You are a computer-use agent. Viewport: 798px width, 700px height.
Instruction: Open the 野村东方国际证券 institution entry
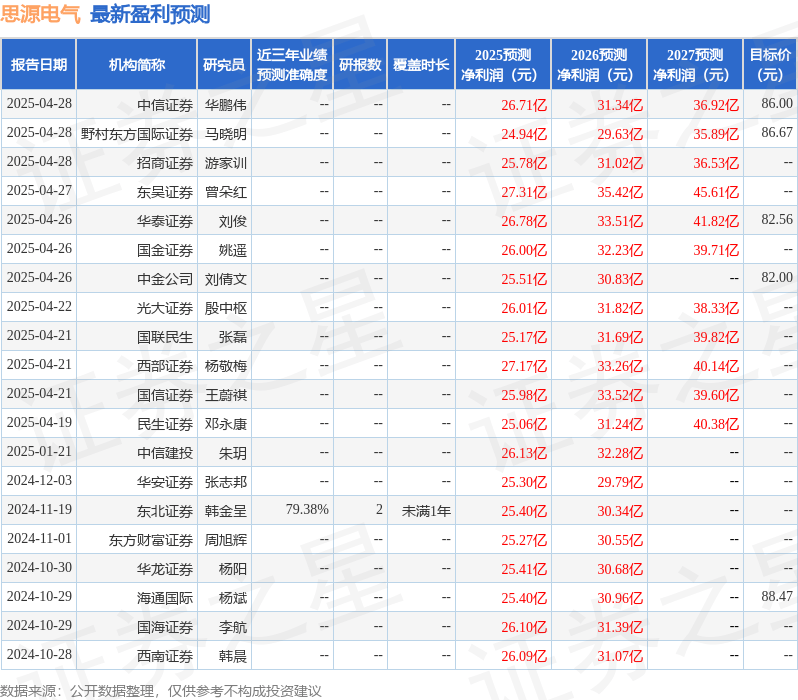137,134
